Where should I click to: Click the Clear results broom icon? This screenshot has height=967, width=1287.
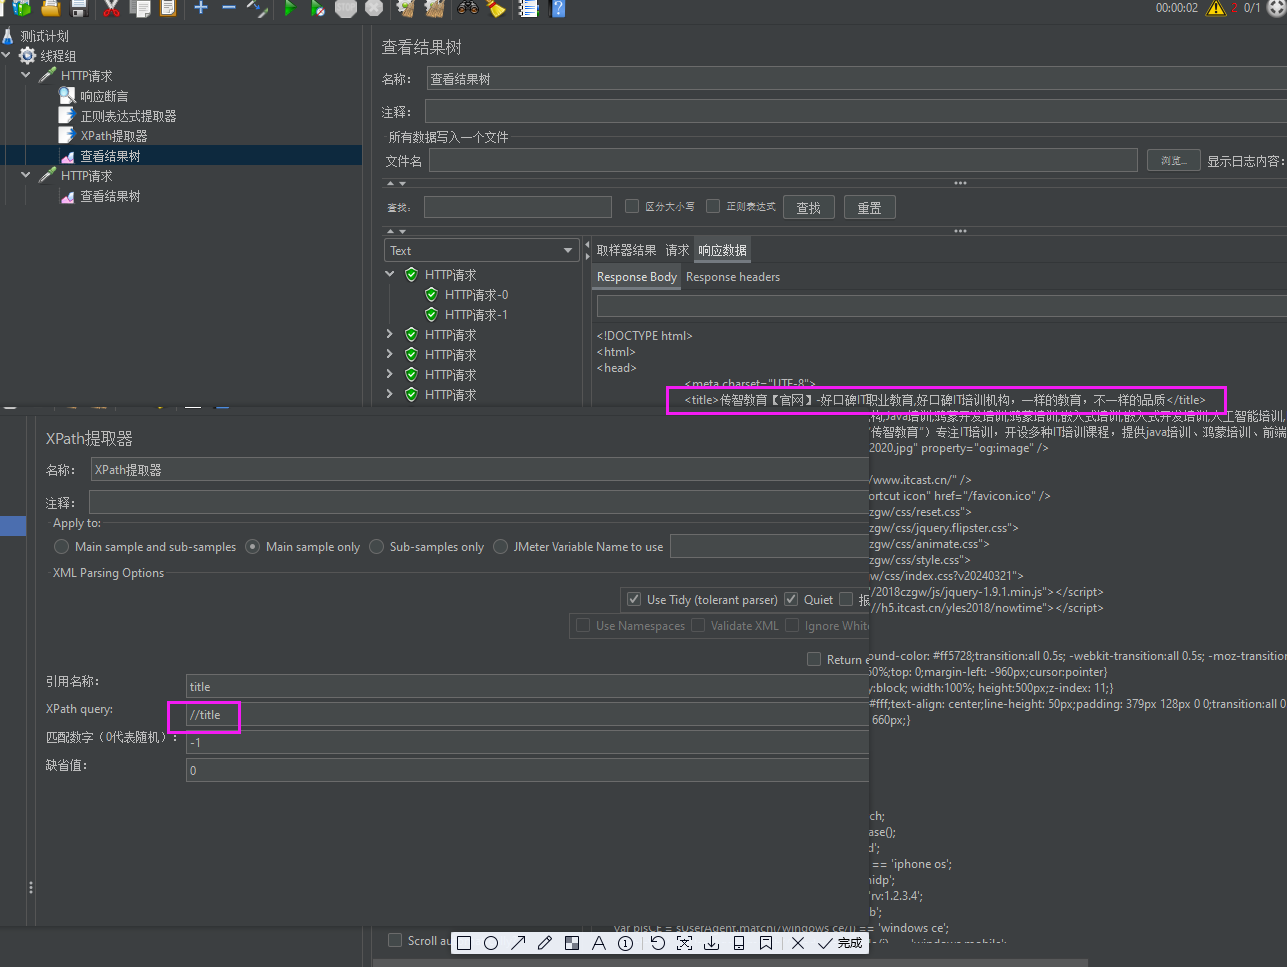tap(406, 8)
